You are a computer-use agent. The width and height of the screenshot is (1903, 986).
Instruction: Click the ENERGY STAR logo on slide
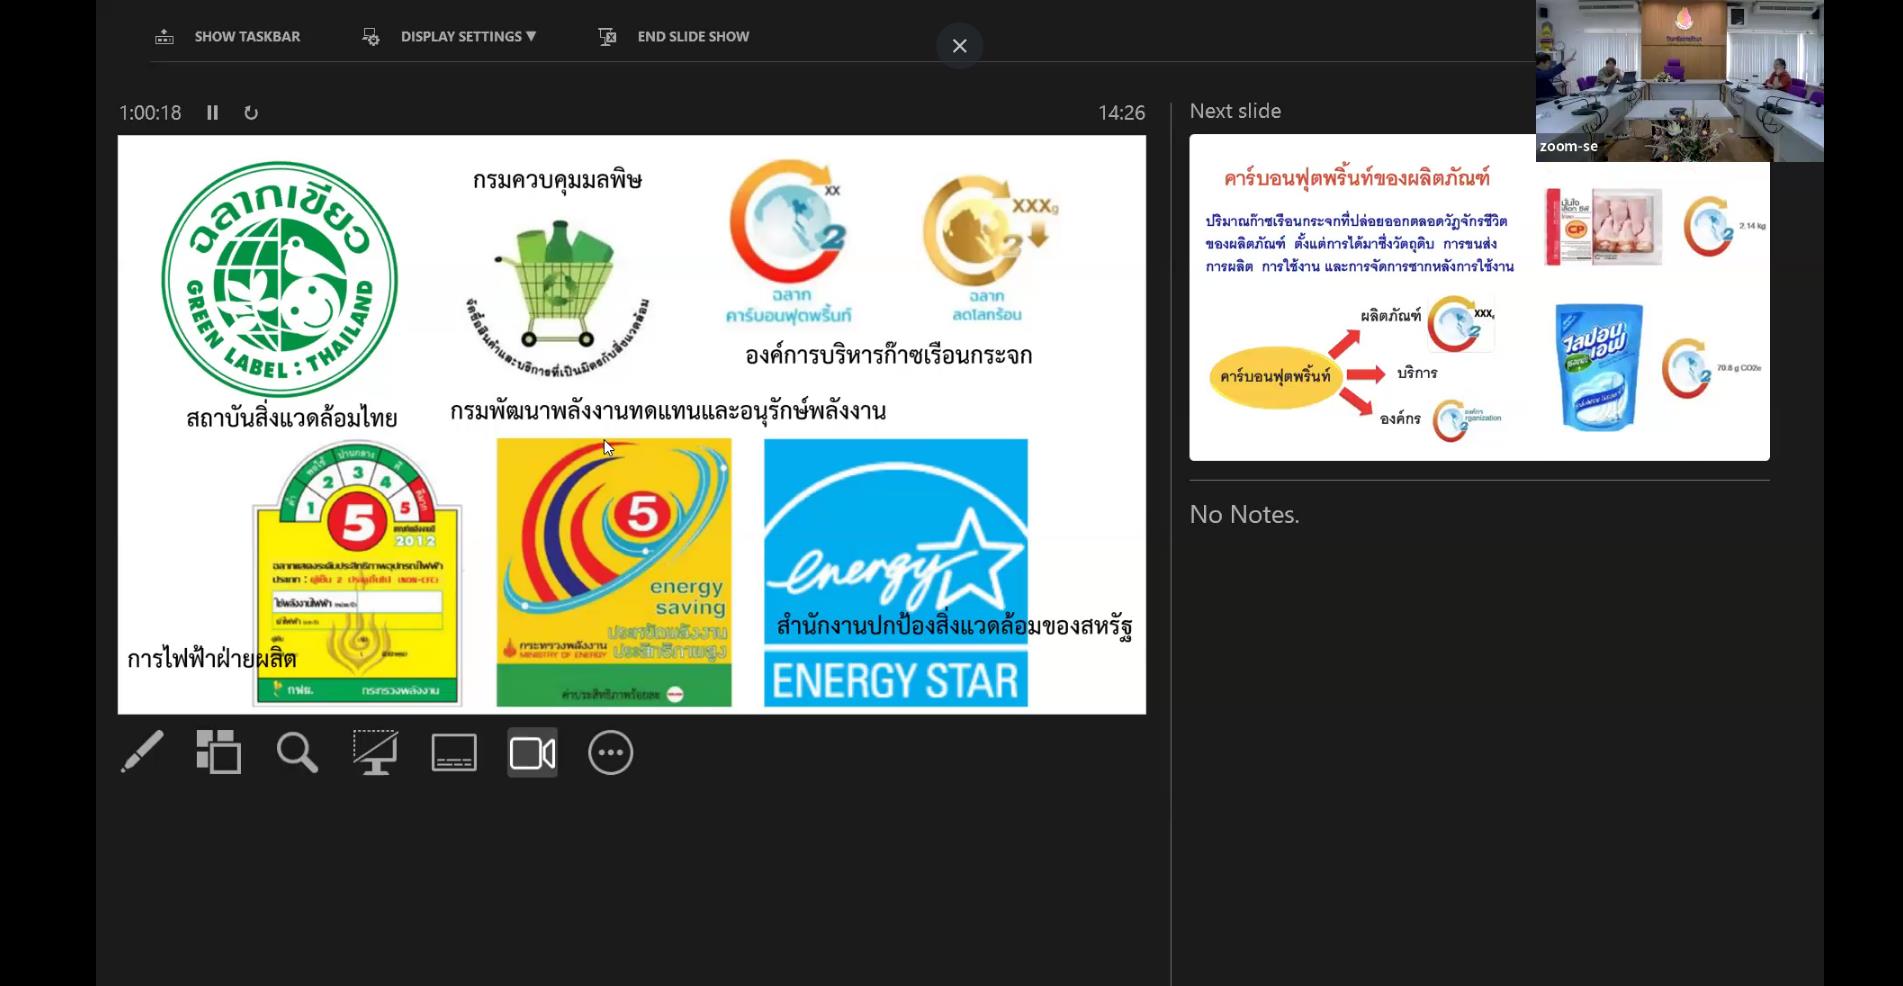tap(896, 573)
